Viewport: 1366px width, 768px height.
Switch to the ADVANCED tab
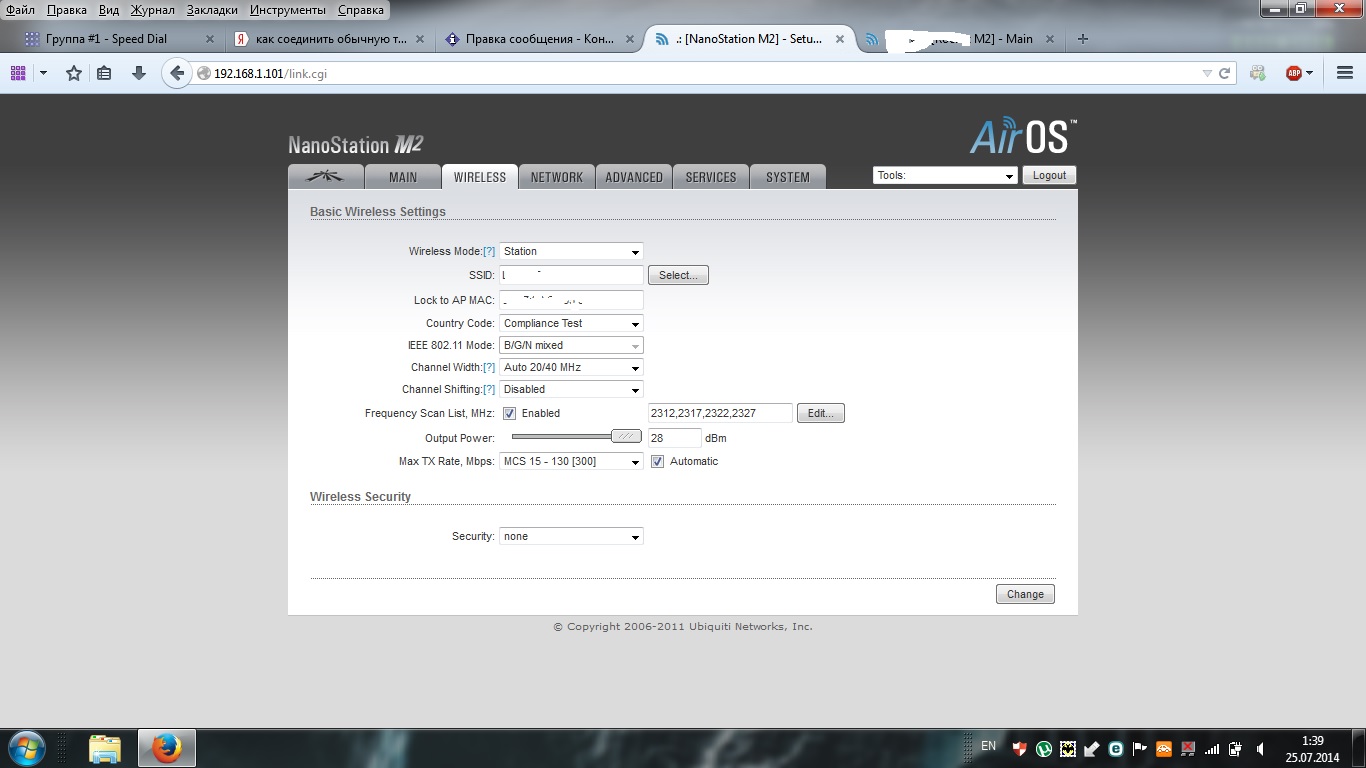coord(634,177)
